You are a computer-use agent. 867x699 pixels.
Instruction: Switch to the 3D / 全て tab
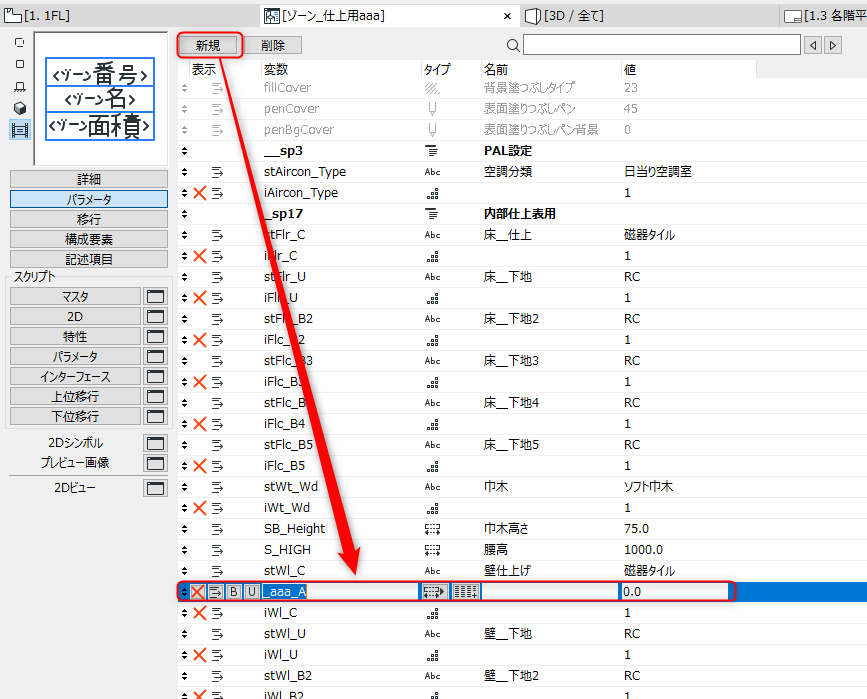564,15
